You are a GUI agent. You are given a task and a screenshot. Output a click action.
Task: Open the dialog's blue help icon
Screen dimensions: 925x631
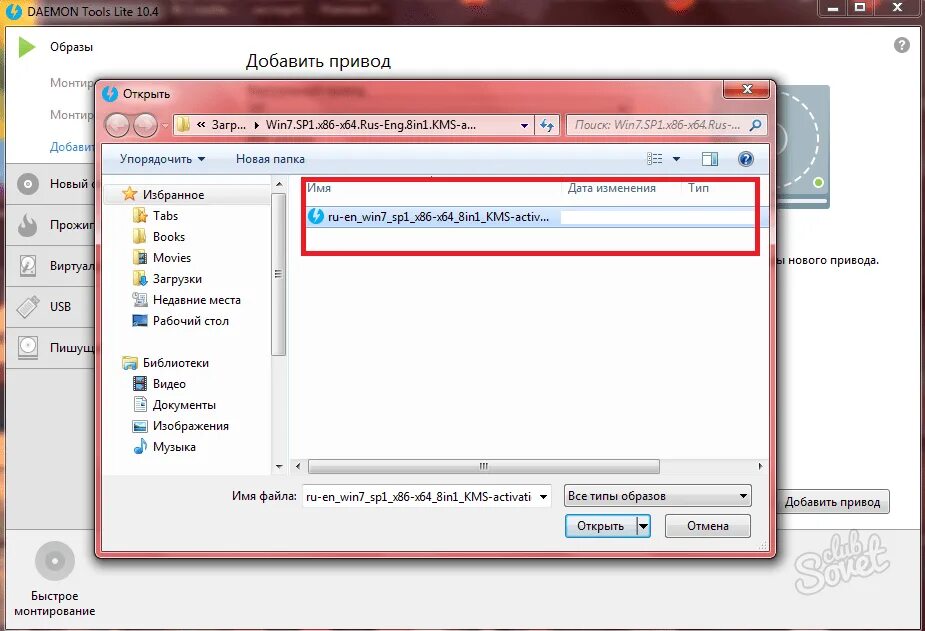(746, 159)
